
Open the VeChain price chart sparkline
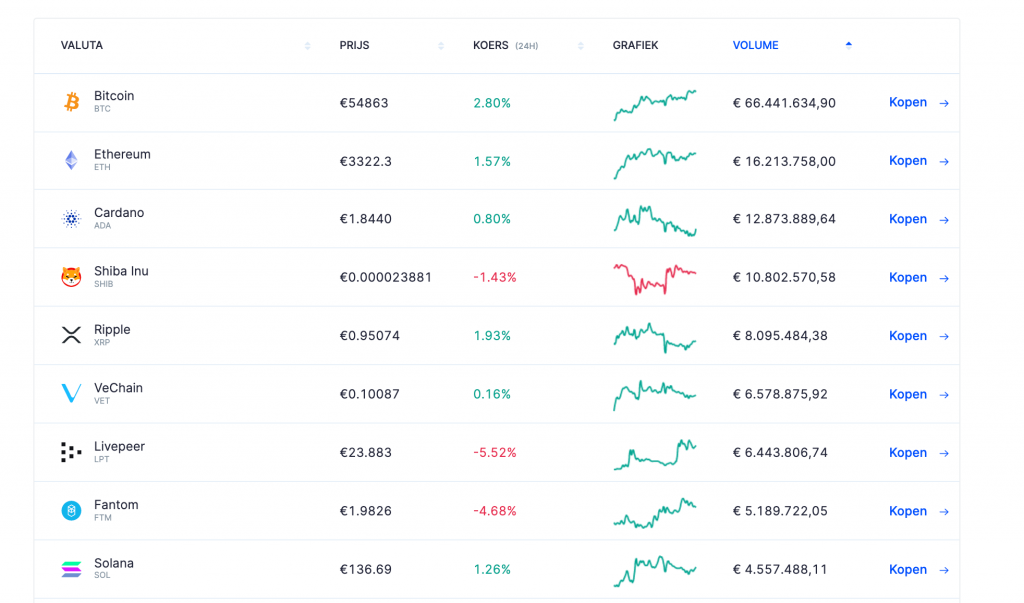pos(655,395)
